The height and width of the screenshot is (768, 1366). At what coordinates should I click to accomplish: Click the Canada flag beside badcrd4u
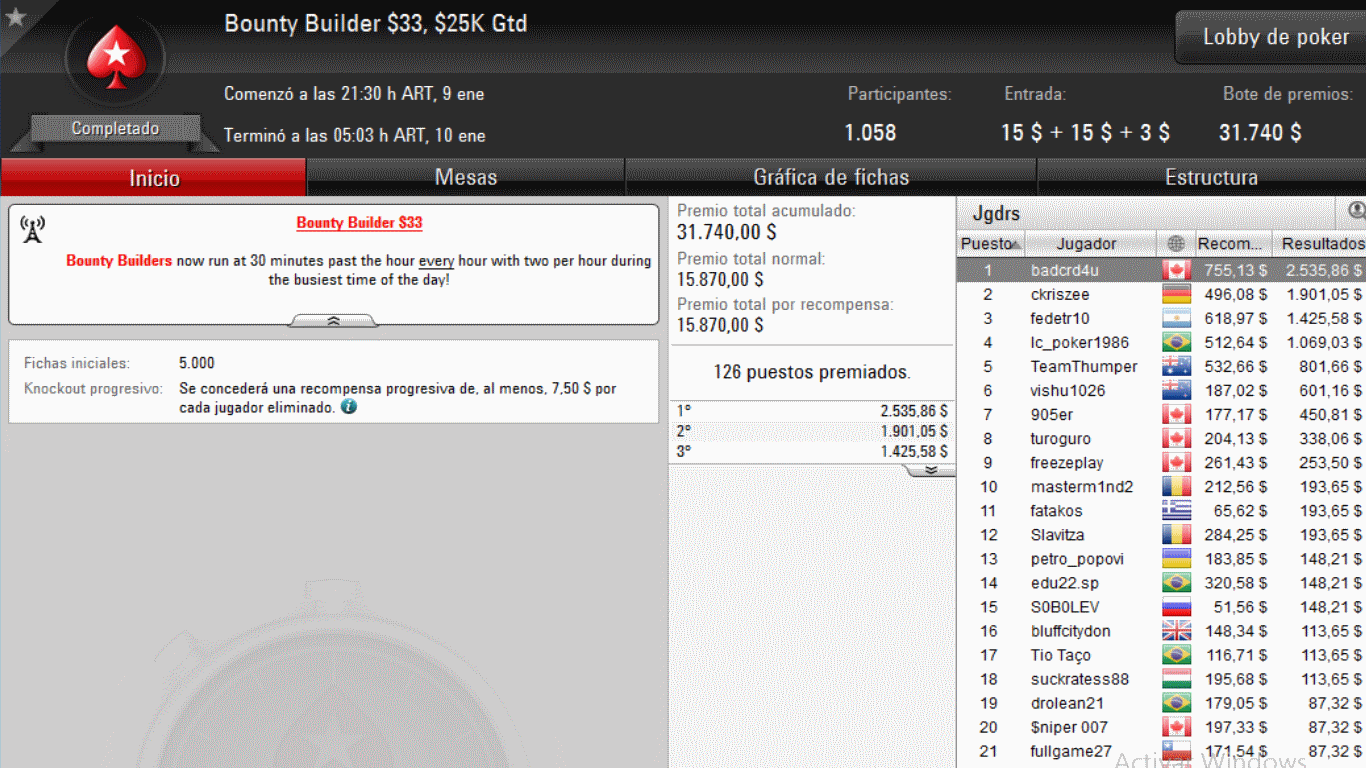(1176, 270)
